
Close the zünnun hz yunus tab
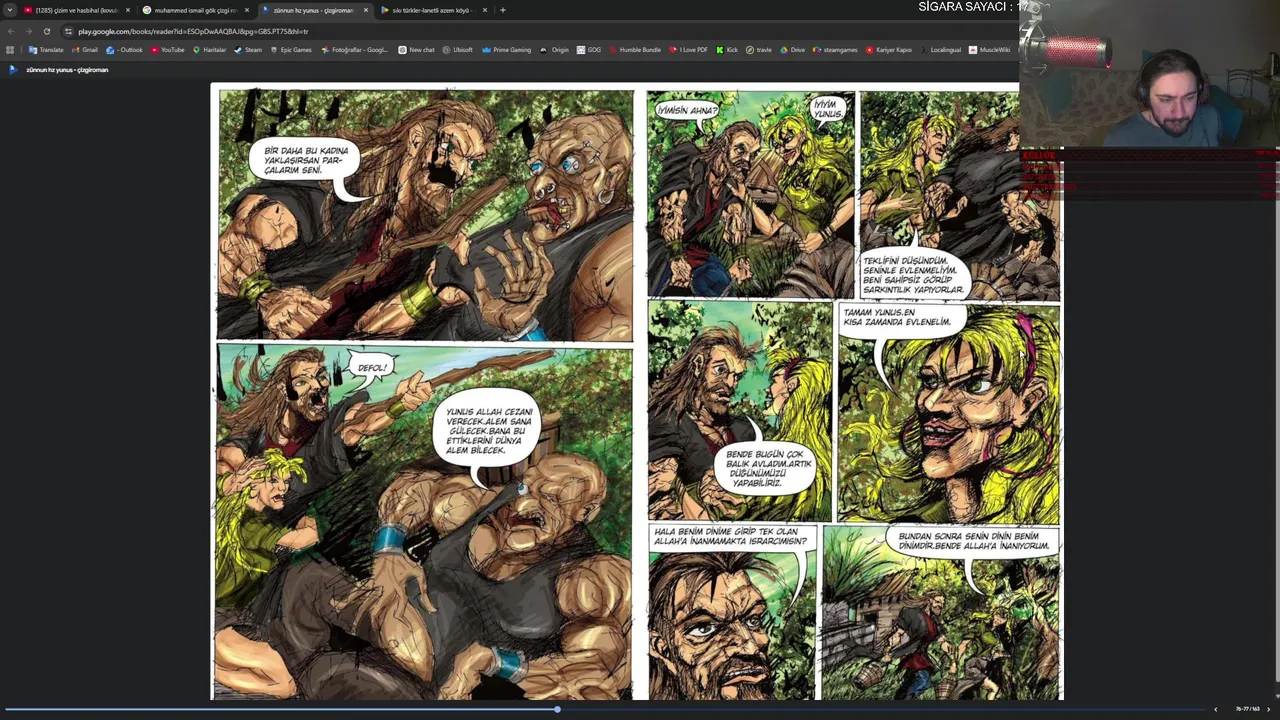tap(366, 10)
